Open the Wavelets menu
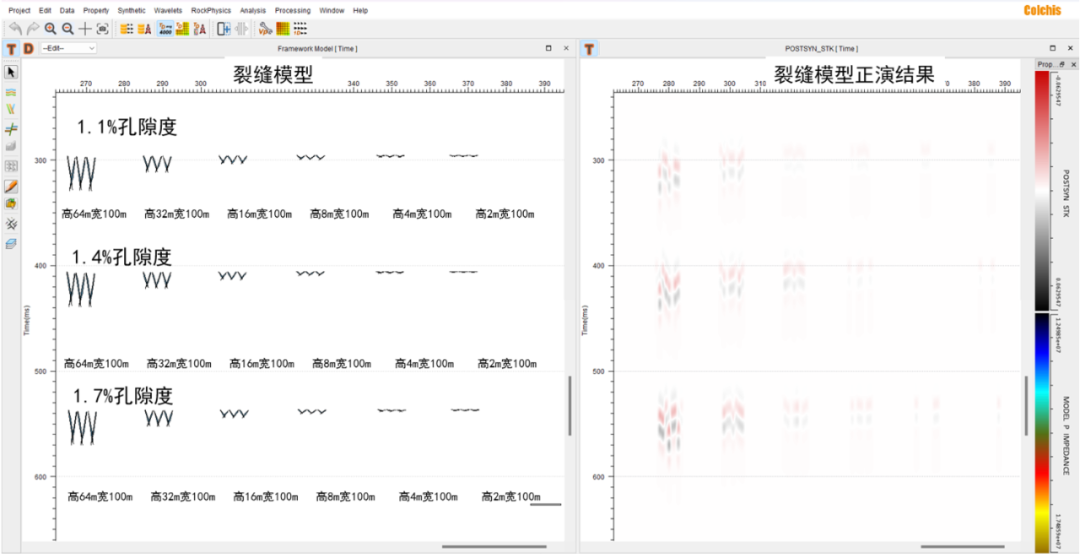This screenshot has height=554, width=1080. click(x=168, y=10)
